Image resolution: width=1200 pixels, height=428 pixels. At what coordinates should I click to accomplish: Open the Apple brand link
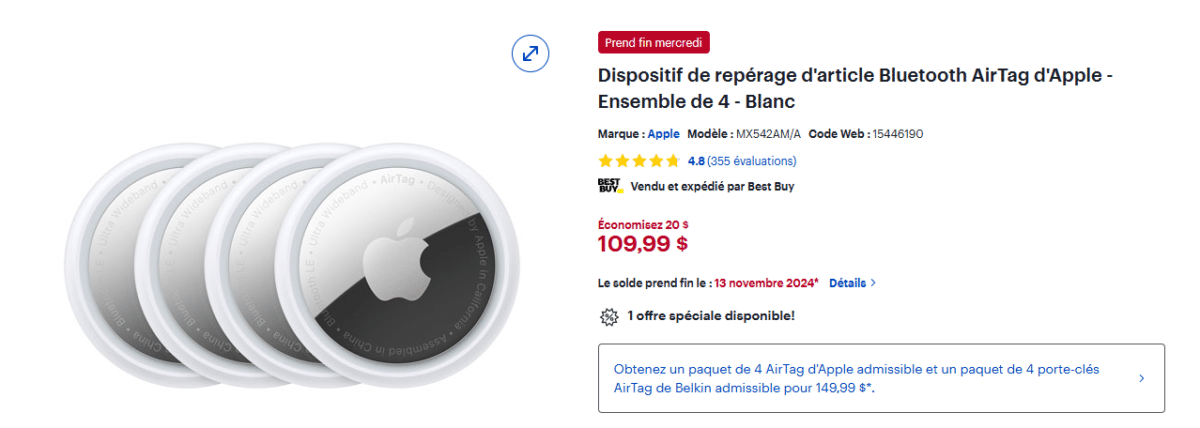tap(663, 134)
